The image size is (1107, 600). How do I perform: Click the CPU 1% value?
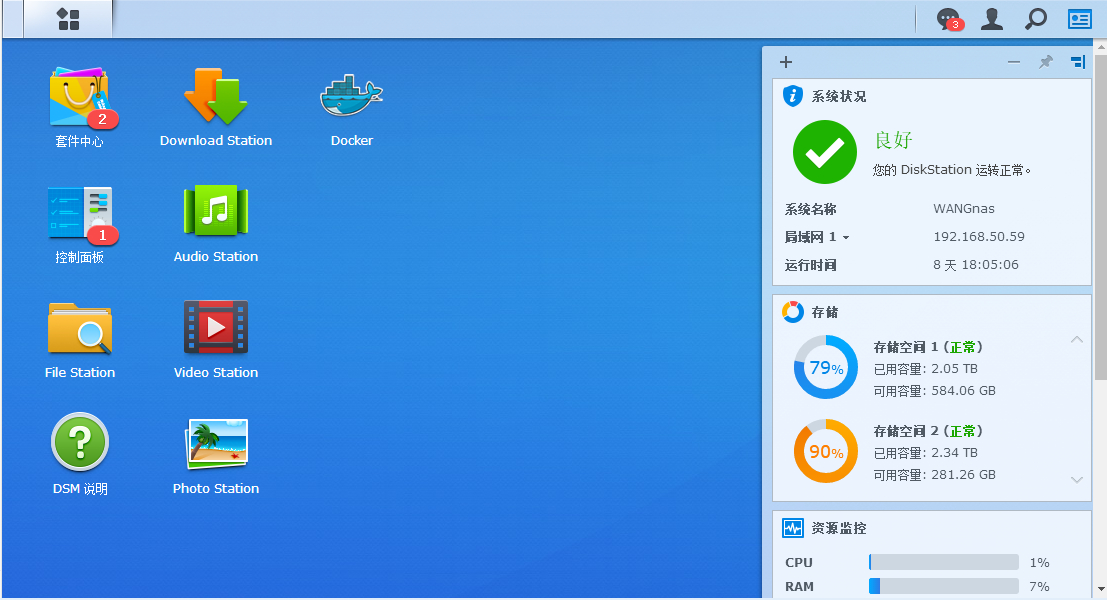[1039, 563]
